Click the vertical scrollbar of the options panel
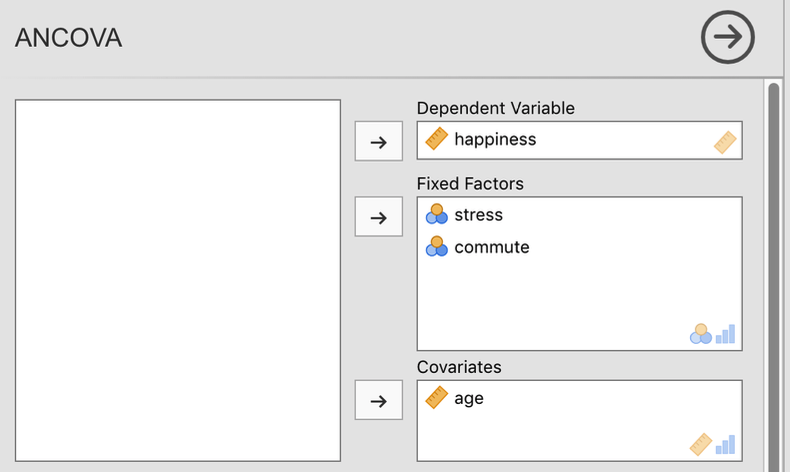Screen dimensions: 790x472 (x=774, y=277)
